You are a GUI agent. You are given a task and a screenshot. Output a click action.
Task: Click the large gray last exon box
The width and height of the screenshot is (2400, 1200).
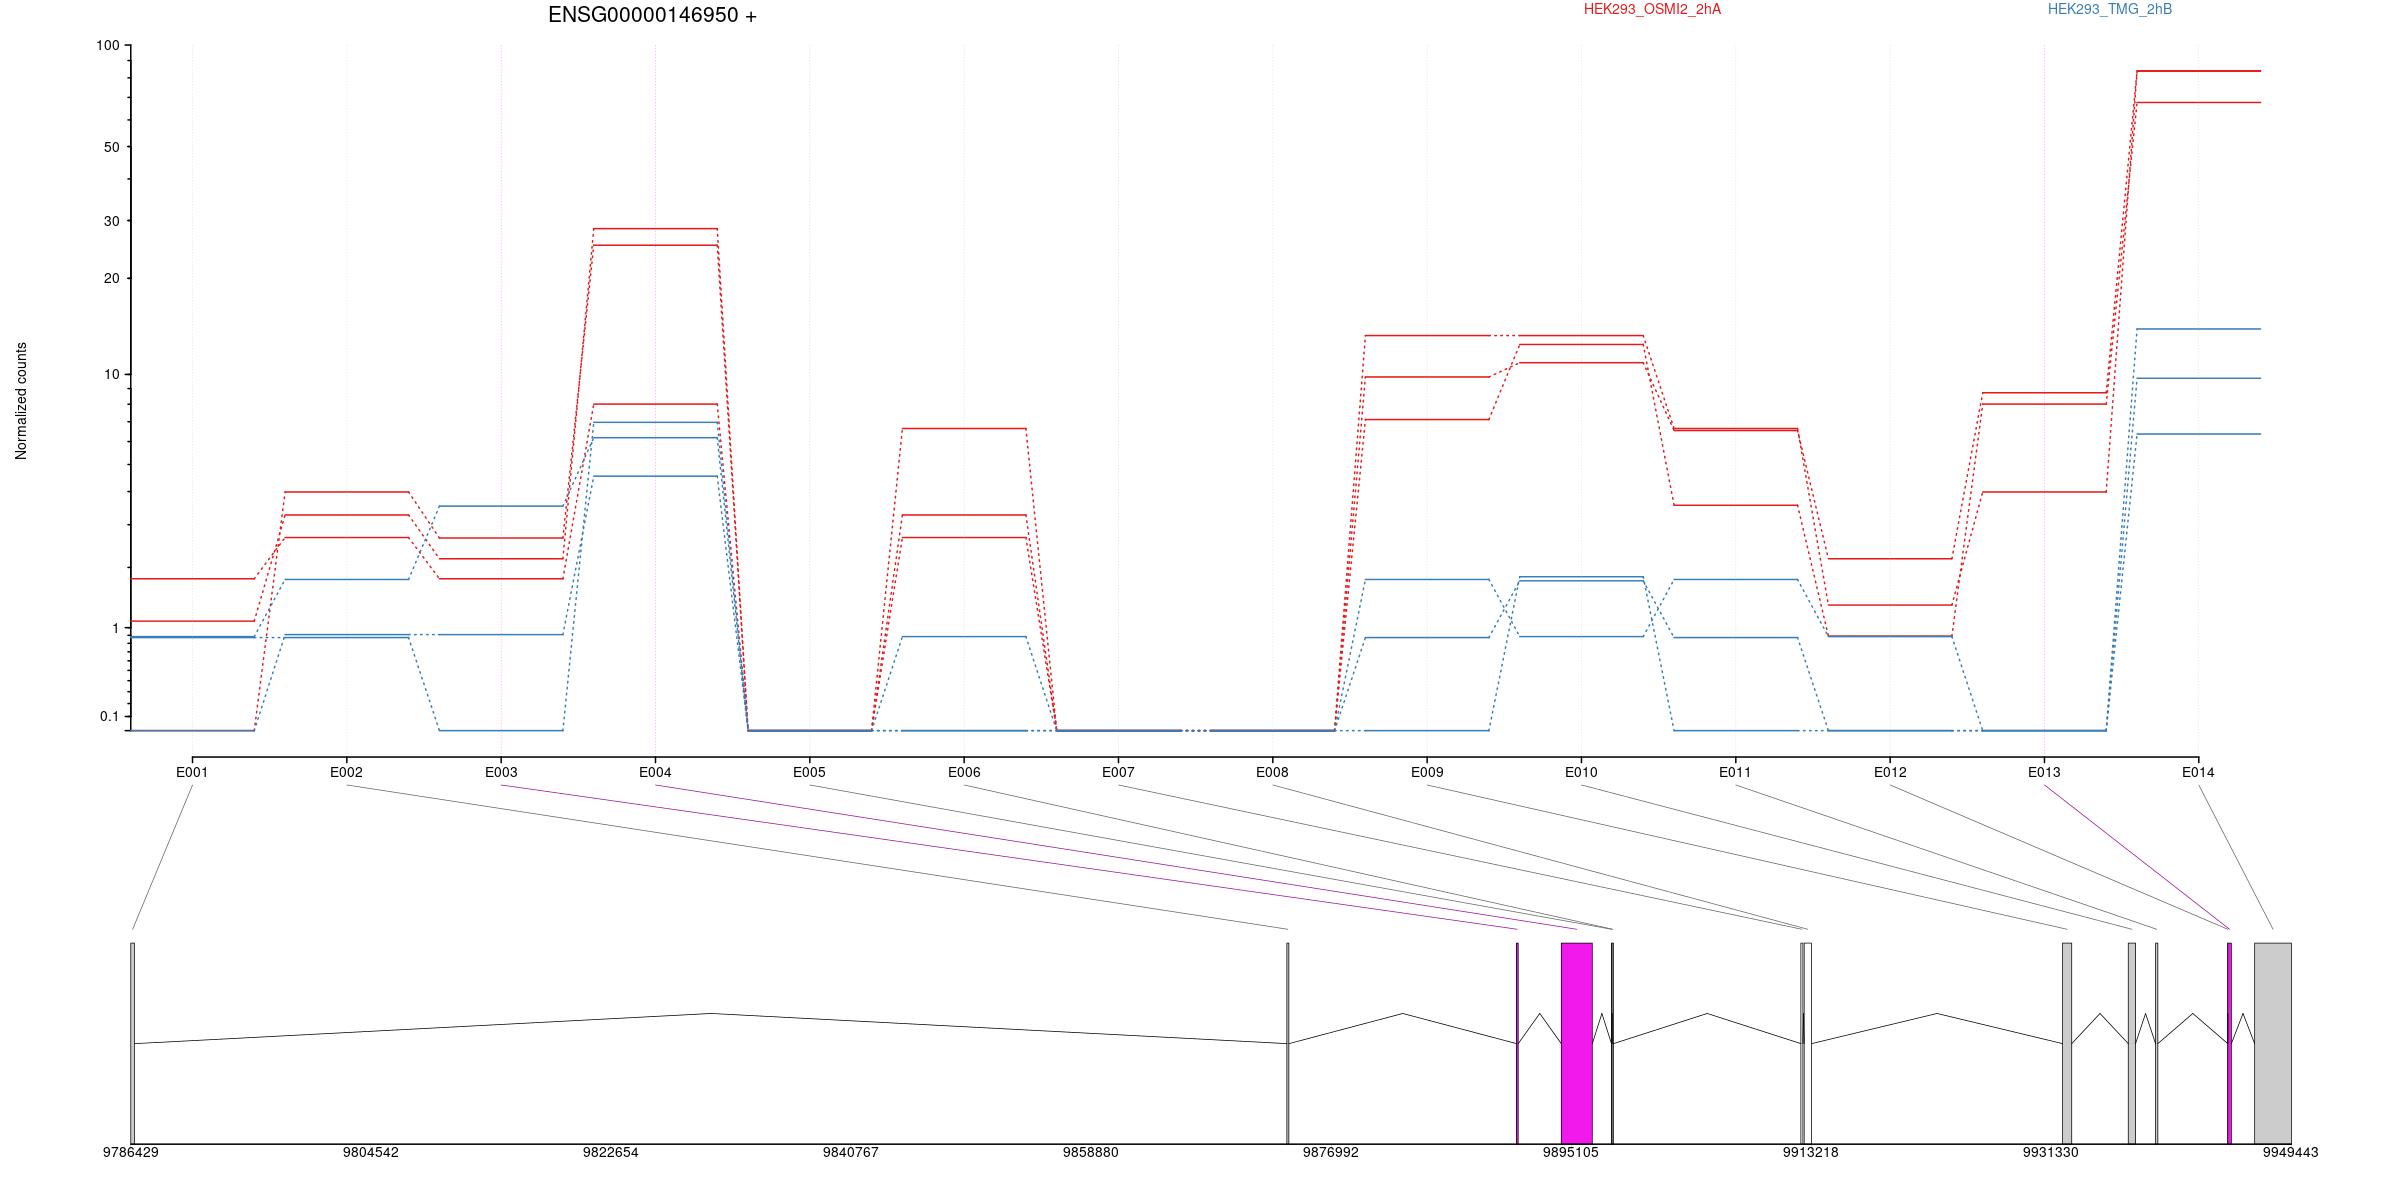[2273, 1043]
